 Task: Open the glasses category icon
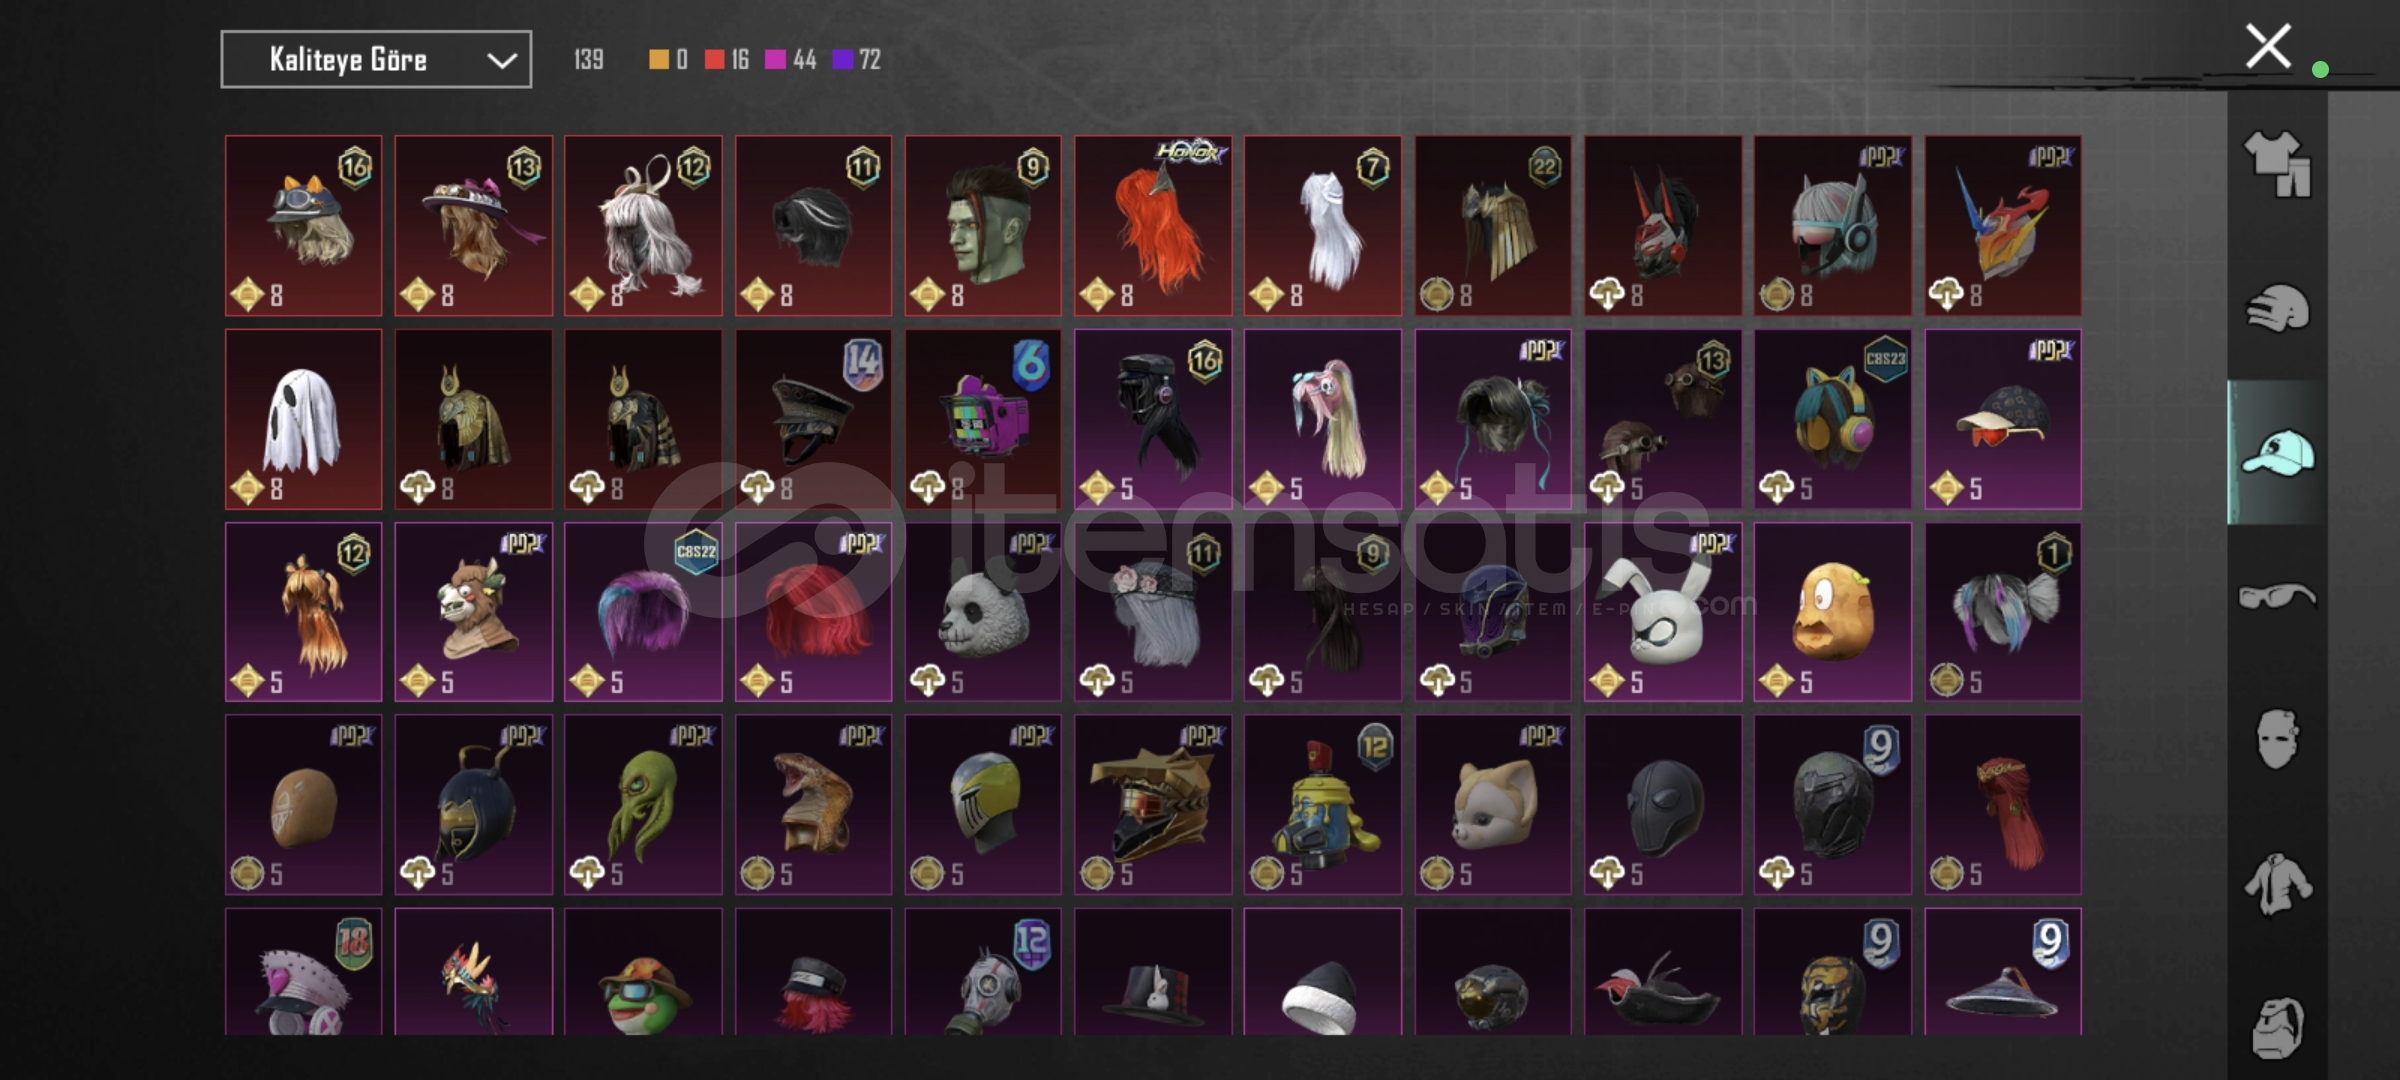pyautogui.click(x=2277, y=597)
